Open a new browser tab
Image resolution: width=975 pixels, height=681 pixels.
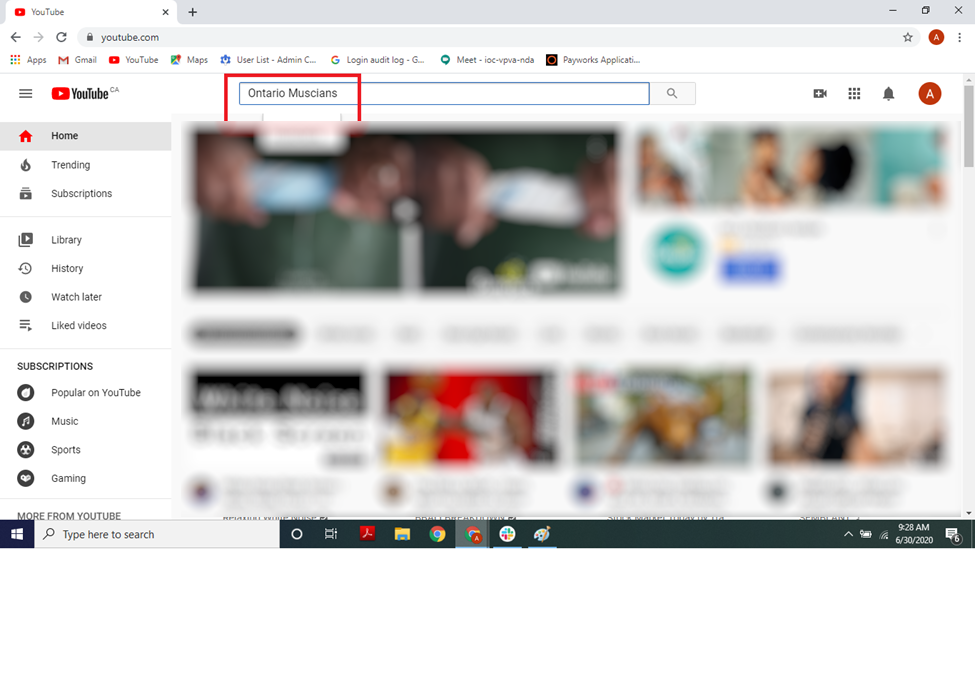pos(193,12)
